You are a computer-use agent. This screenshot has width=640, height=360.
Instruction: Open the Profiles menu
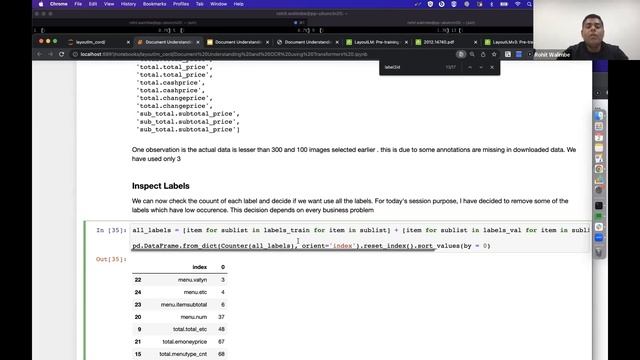pyautogui.click(x=181, y=4)
